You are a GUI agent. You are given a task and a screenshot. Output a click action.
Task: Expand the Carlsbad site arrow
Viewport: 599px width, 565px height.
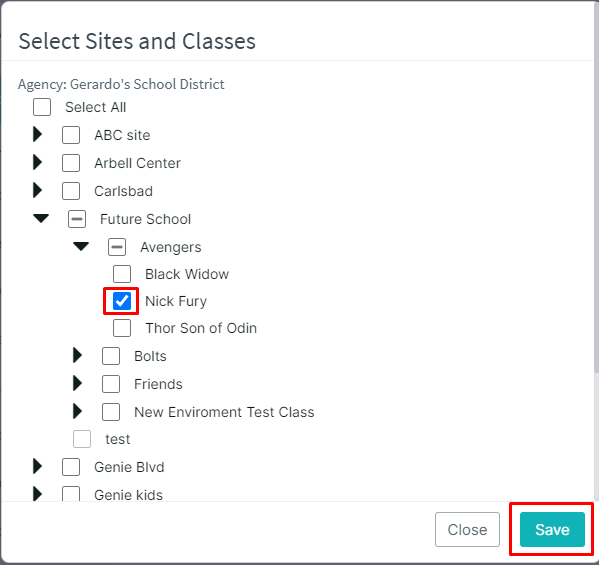click(x=37, y=190)
